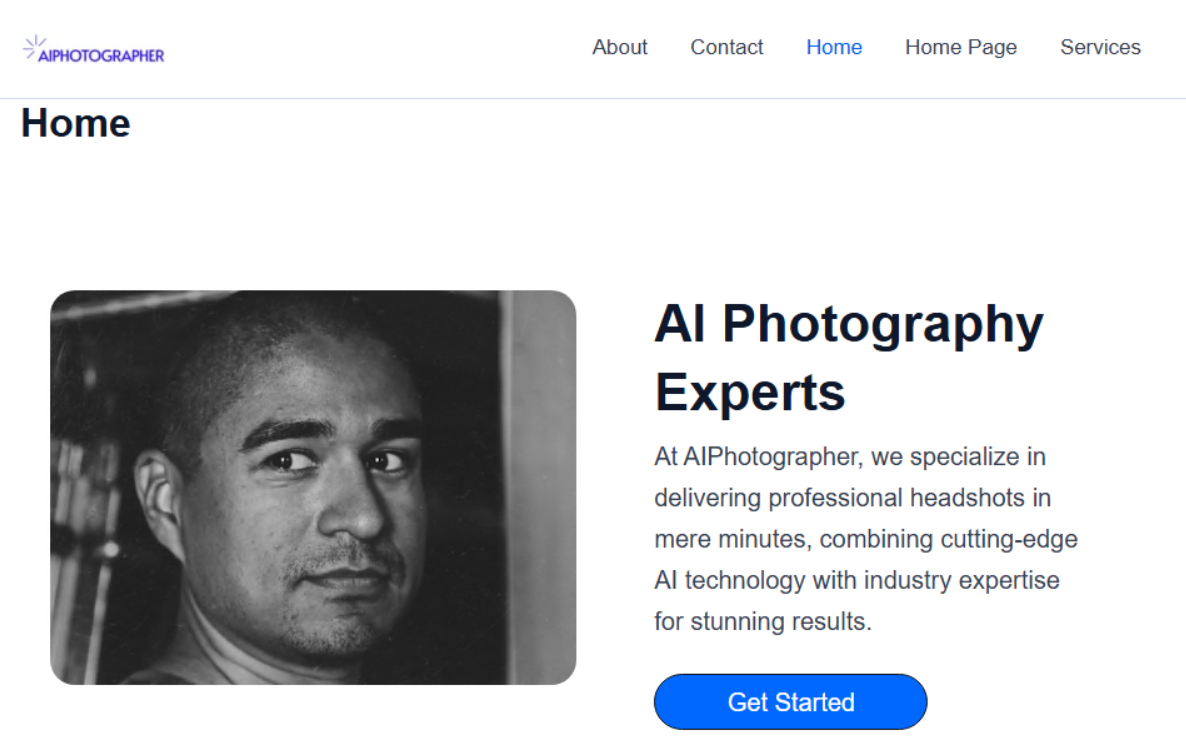Click 'AIPhotographer' in the description paragraph

[x=757, y=457]
